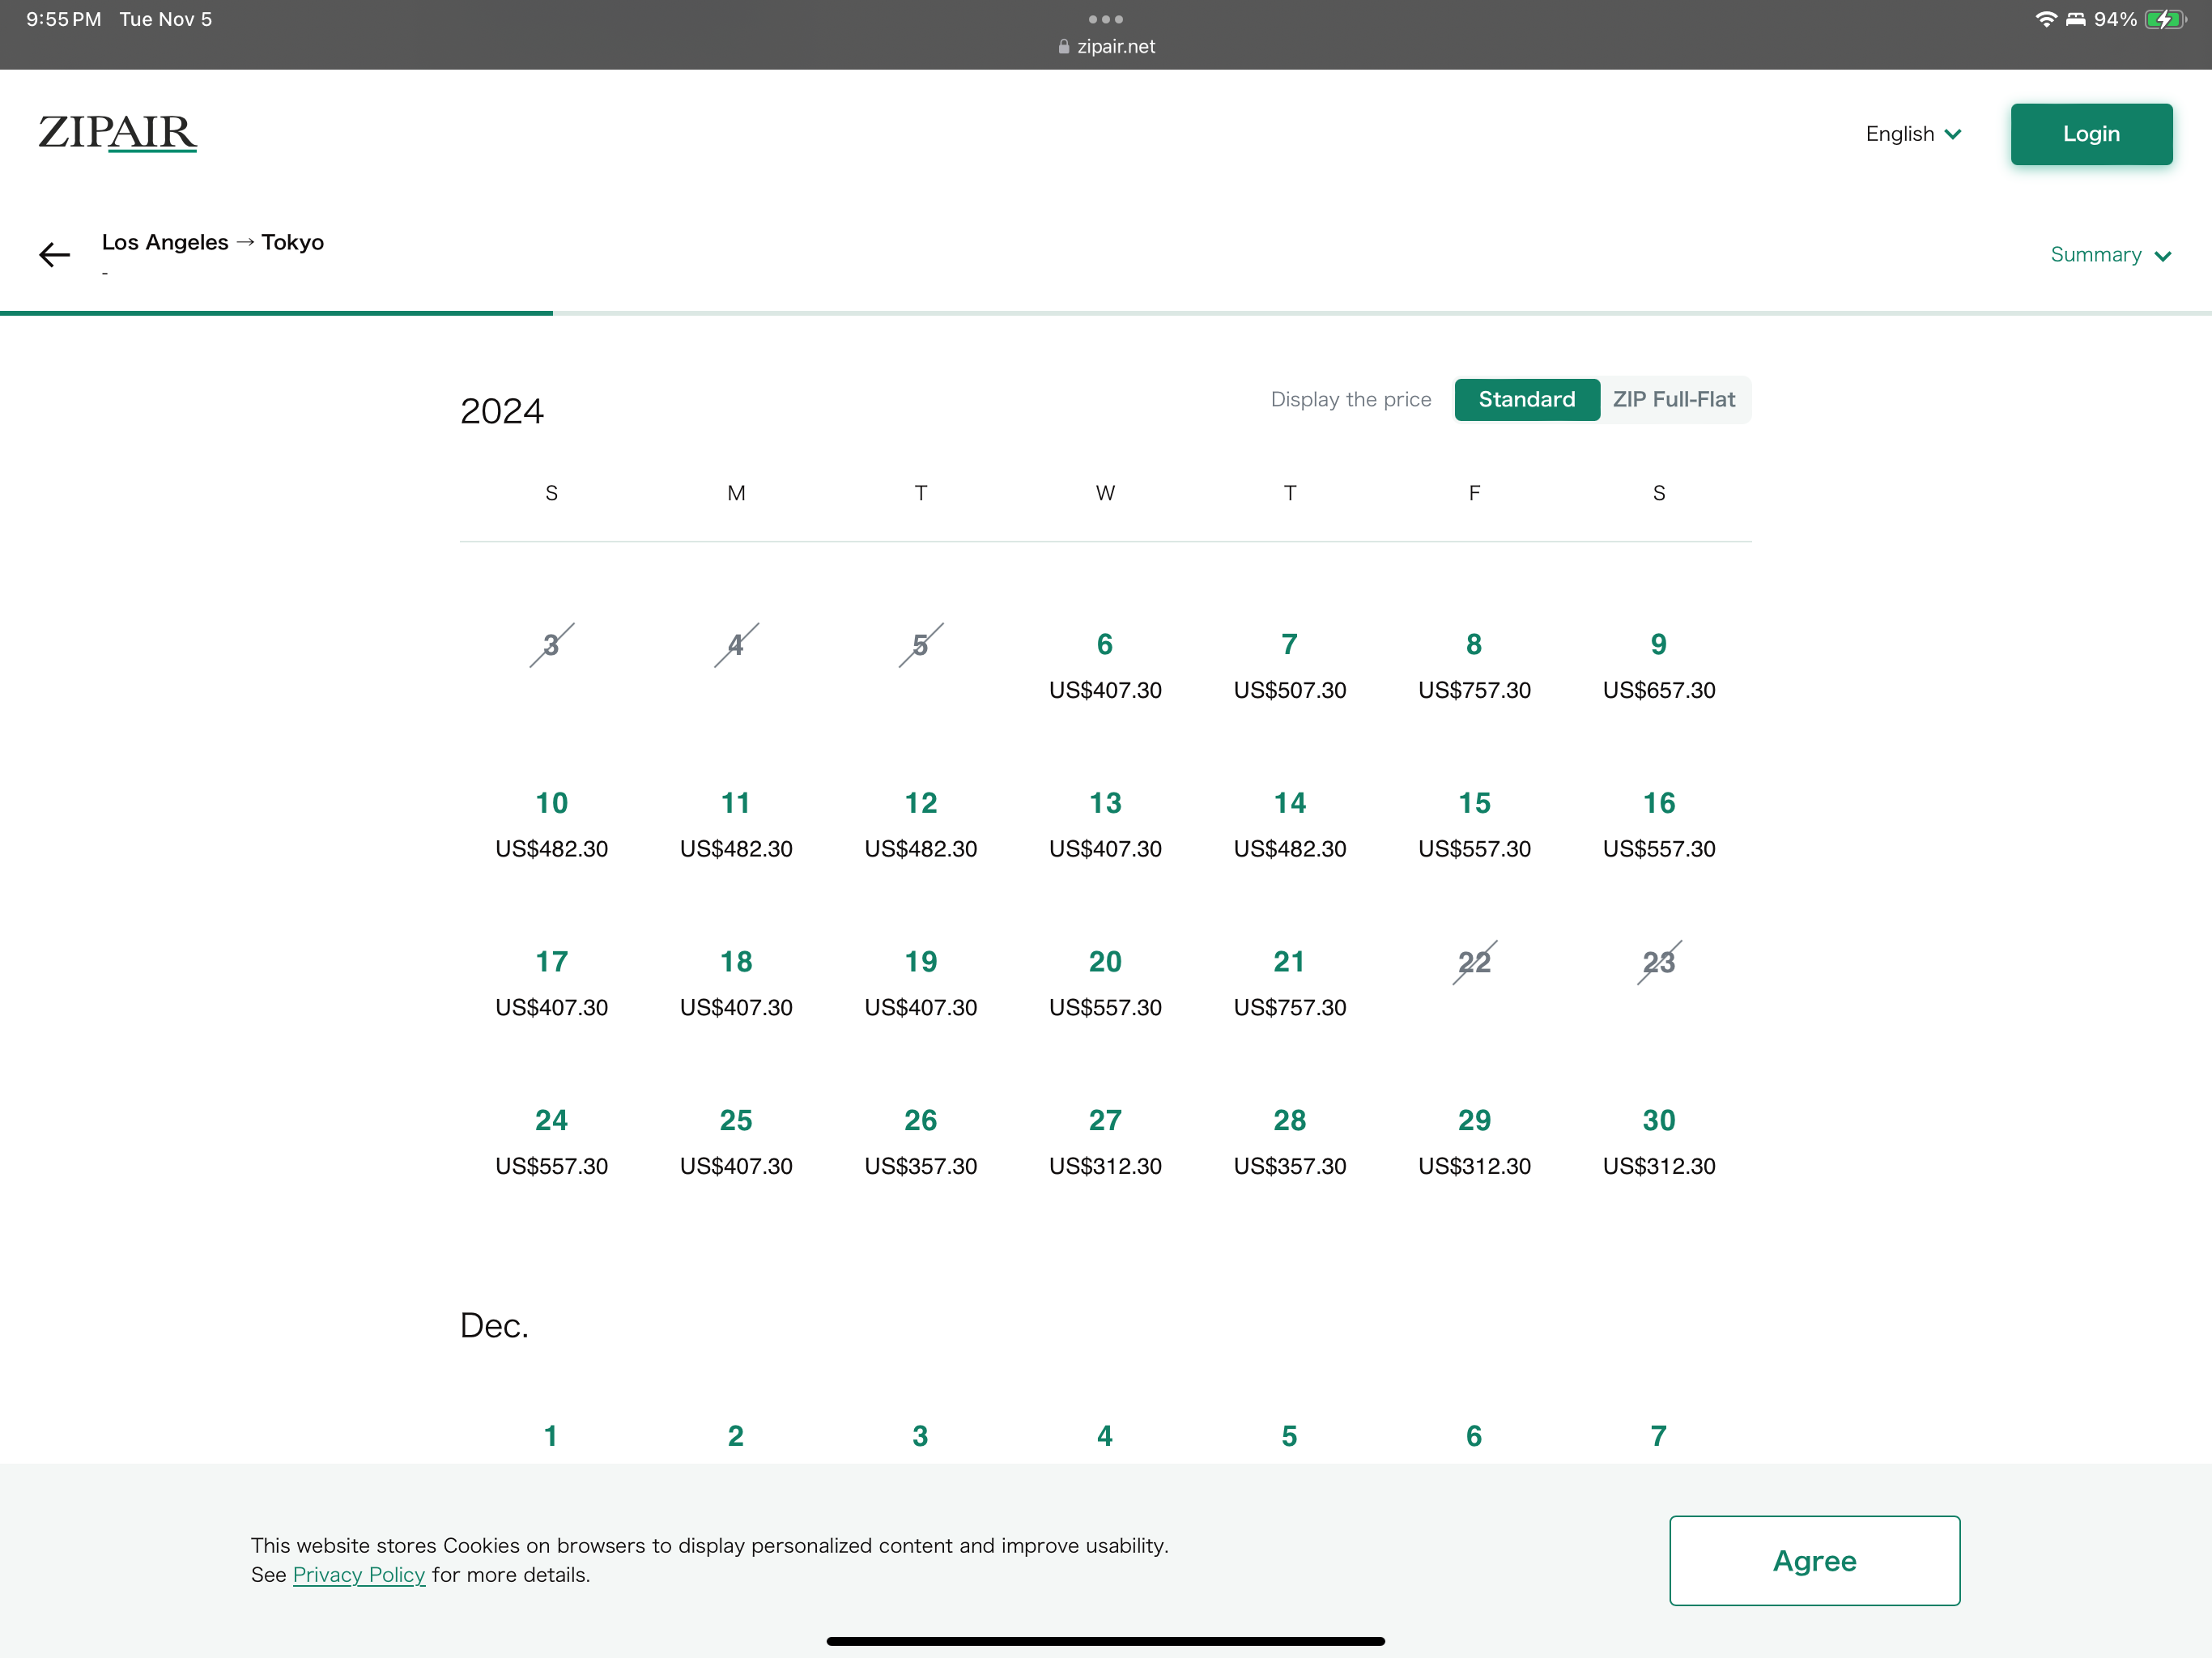Tap the Wi-Fi status icon

[2046, 19]
